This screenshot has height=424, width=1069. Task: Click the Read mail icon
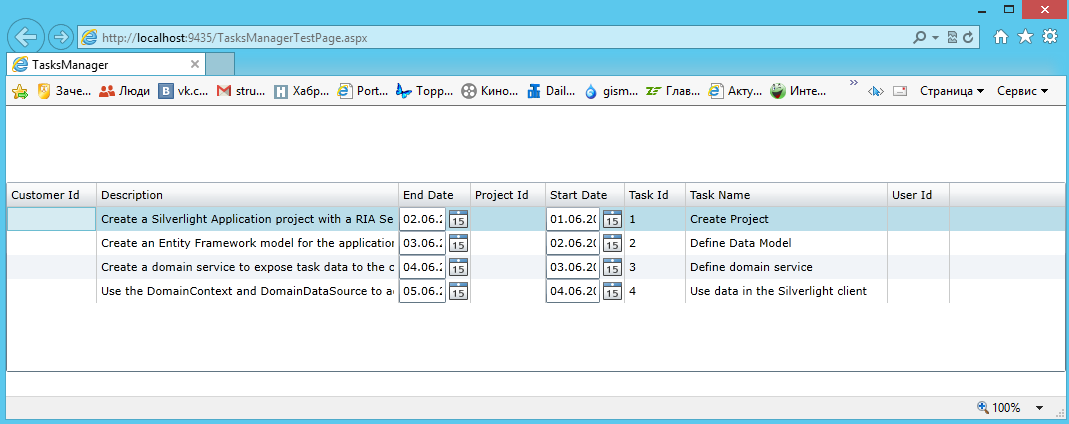(x=900, y=91)
